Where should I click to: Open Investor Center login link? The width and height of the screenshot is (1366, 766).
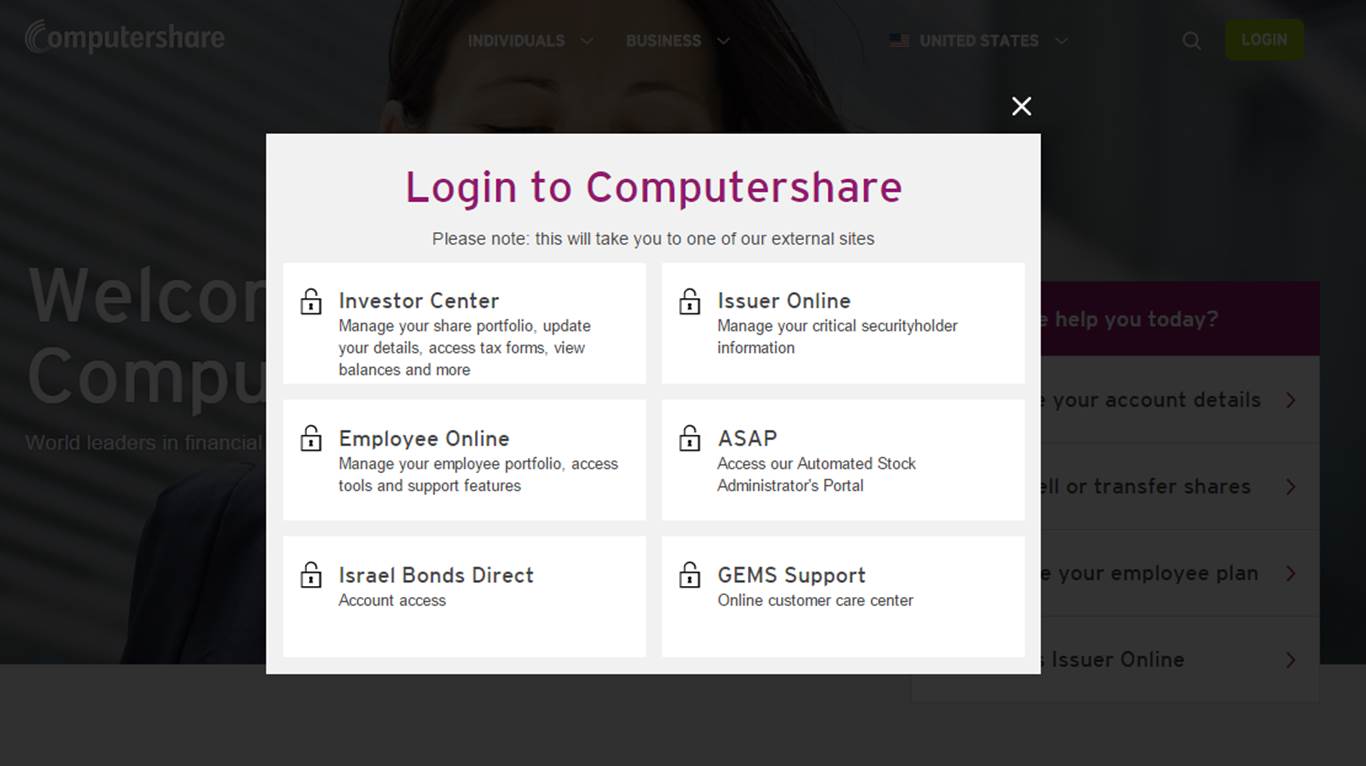click(464, 323)
